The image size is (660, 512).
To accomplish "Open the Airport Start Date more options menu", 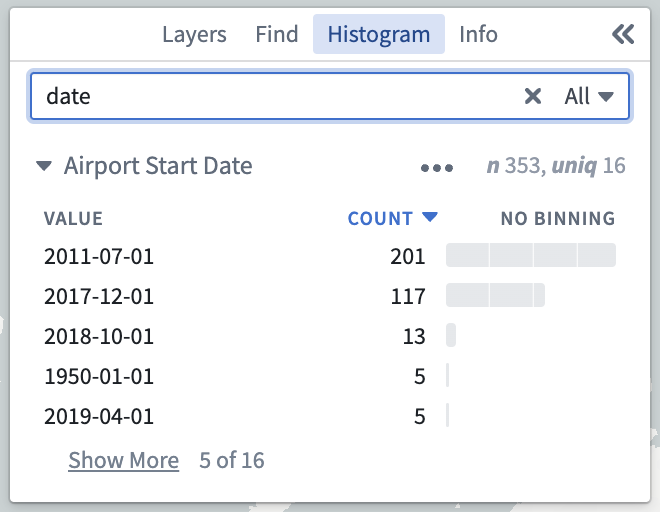I will coord(437,168).
